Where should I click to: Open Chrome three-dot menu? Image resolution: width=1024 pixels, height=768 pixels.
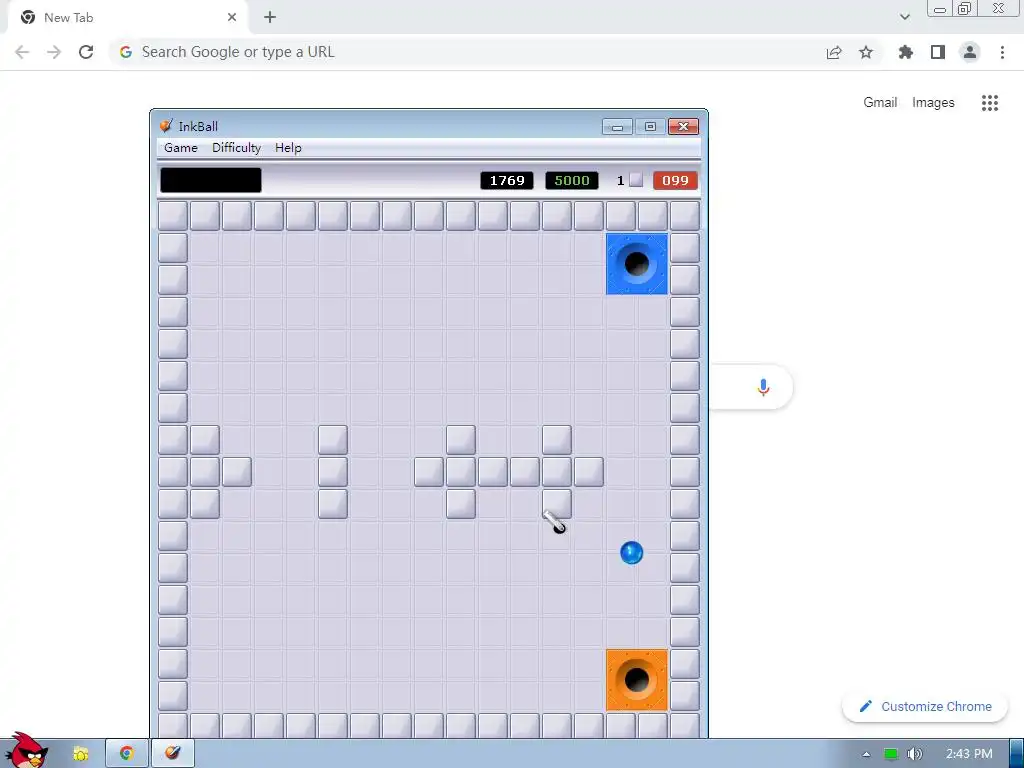click(x=1002, y=52)
